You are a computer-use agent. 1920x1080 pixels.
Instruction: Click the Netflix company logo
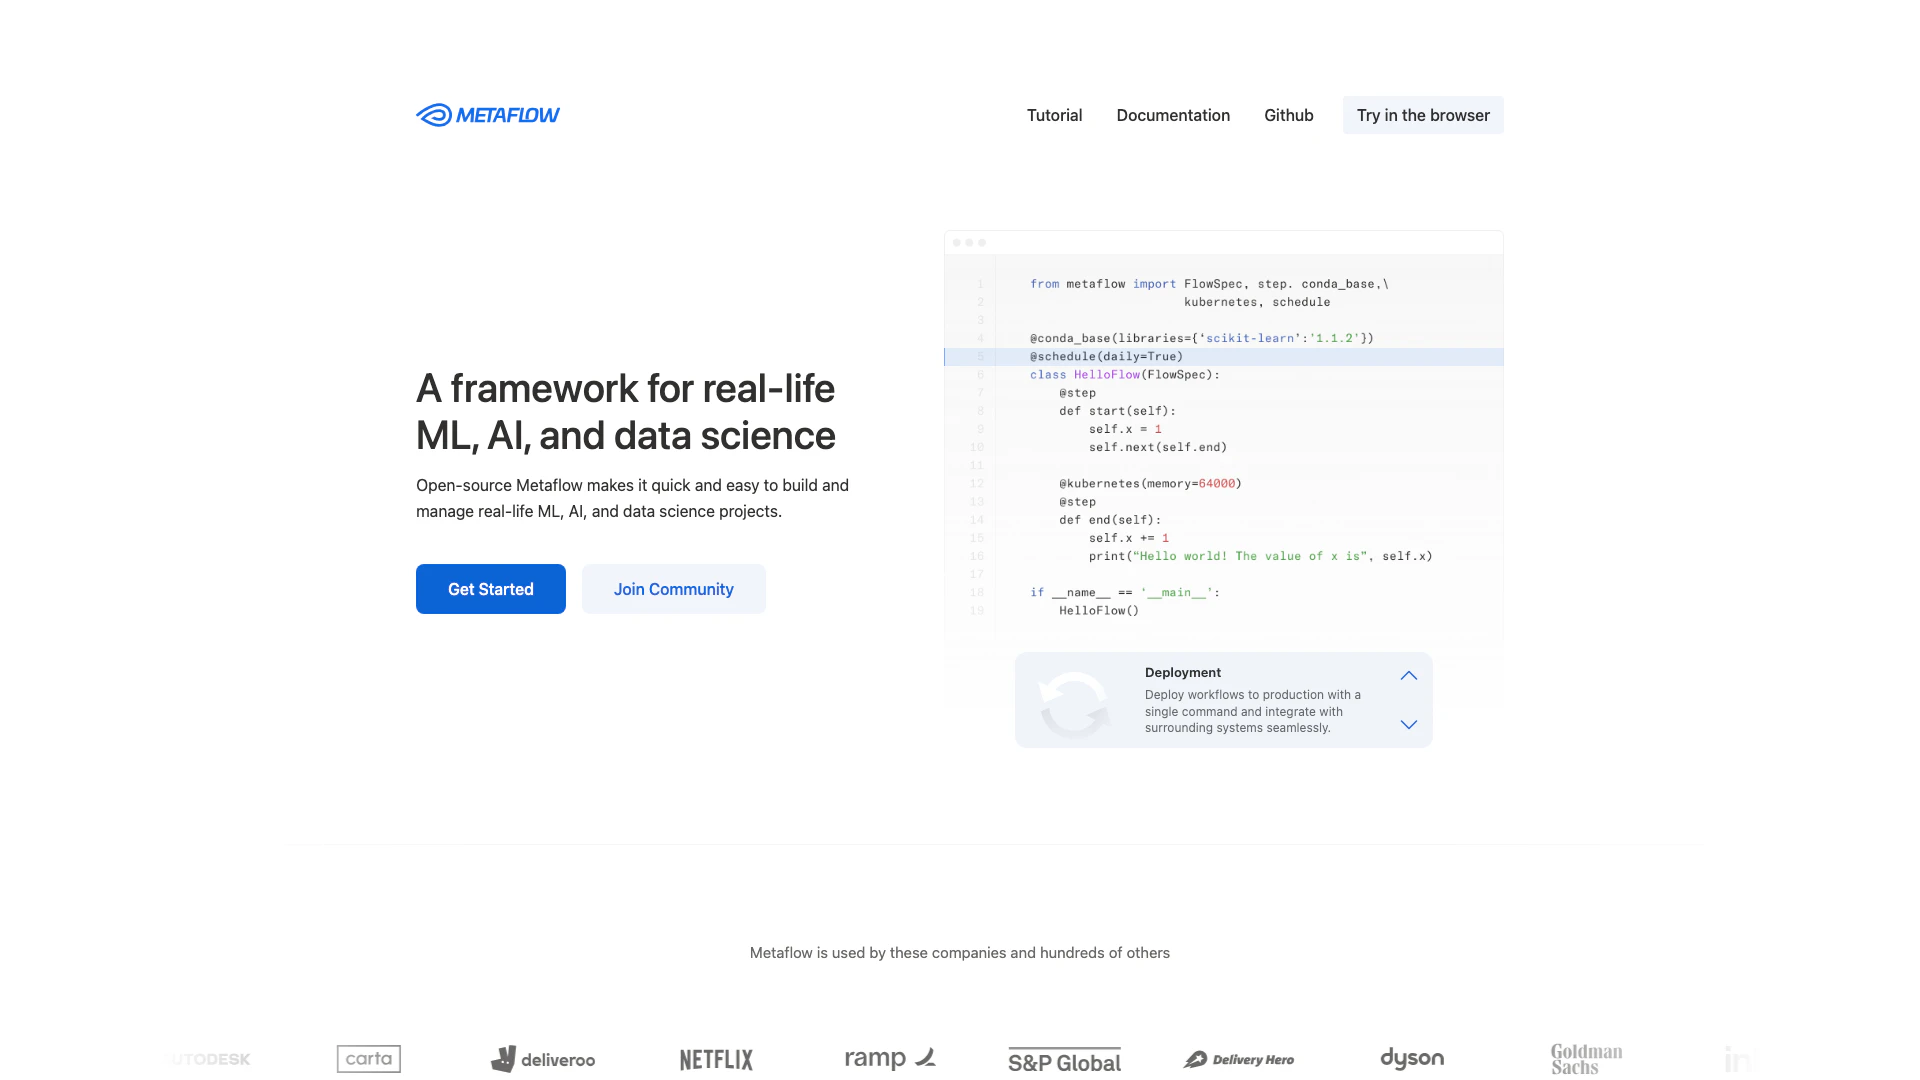point(716,1059)
